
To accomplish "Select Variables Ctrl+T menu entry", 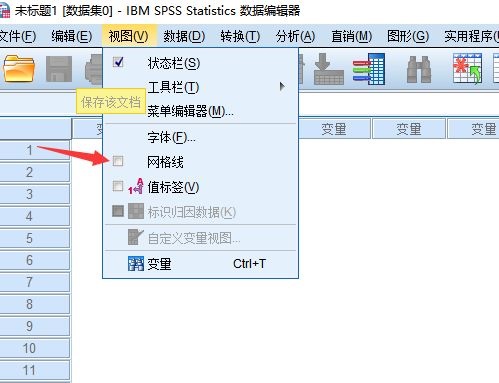I will pyautogui.click(x=200, y=264).
